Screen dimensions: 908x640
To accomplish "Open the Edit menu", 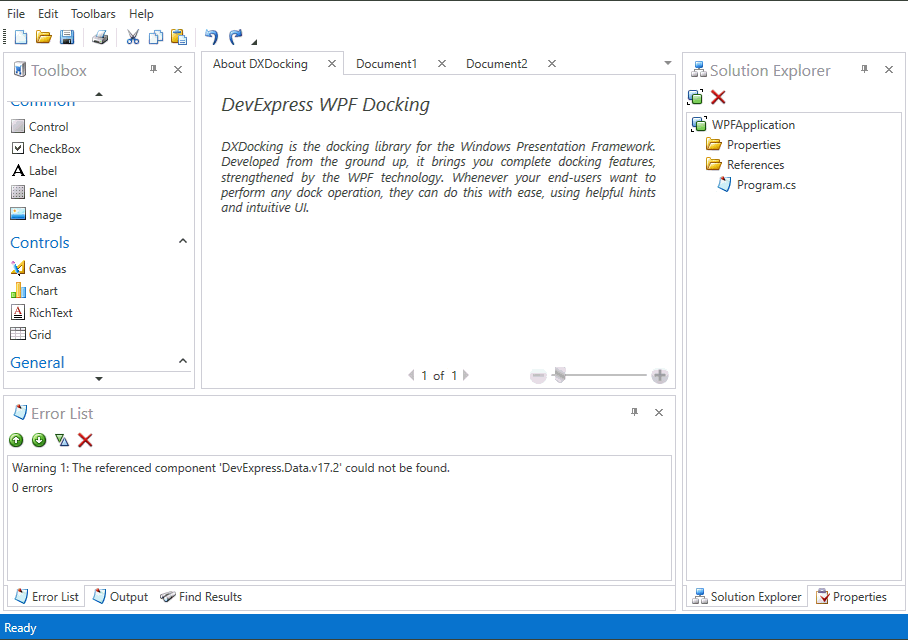I will tap(48, 13).
